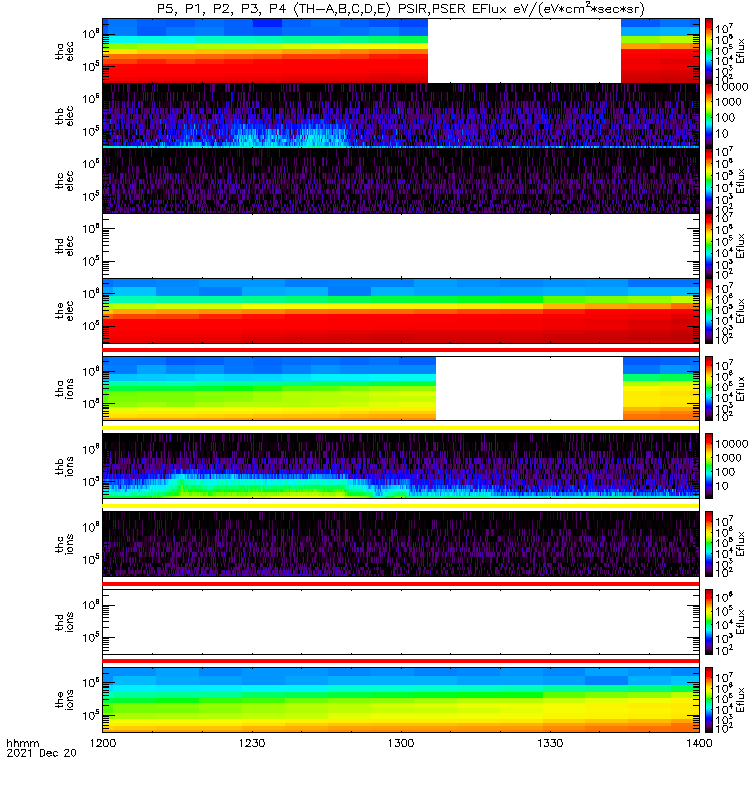Pick the tha ions panel color bar
The width and height of the screenshot is (750, 800).
(709, 388)
